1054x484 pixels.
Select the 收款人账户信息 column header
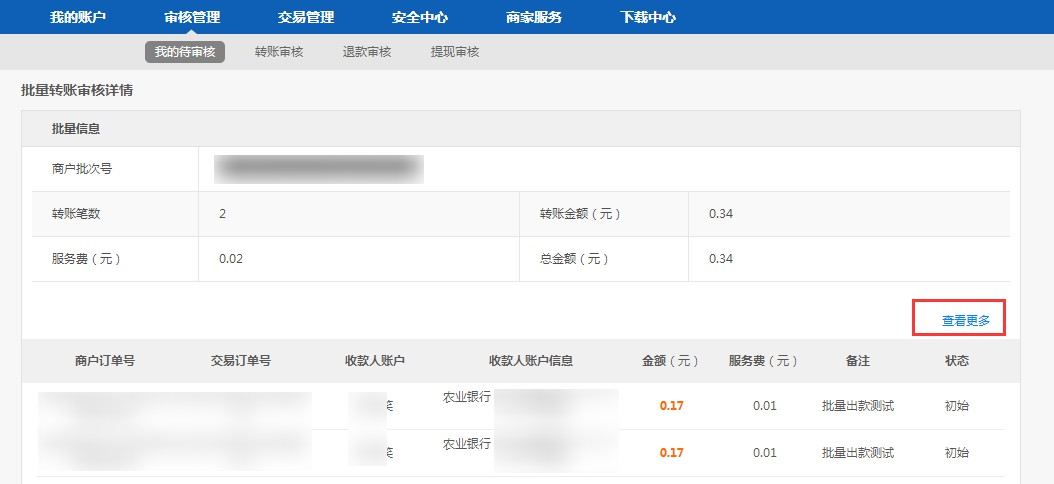[x=531, y=361]
